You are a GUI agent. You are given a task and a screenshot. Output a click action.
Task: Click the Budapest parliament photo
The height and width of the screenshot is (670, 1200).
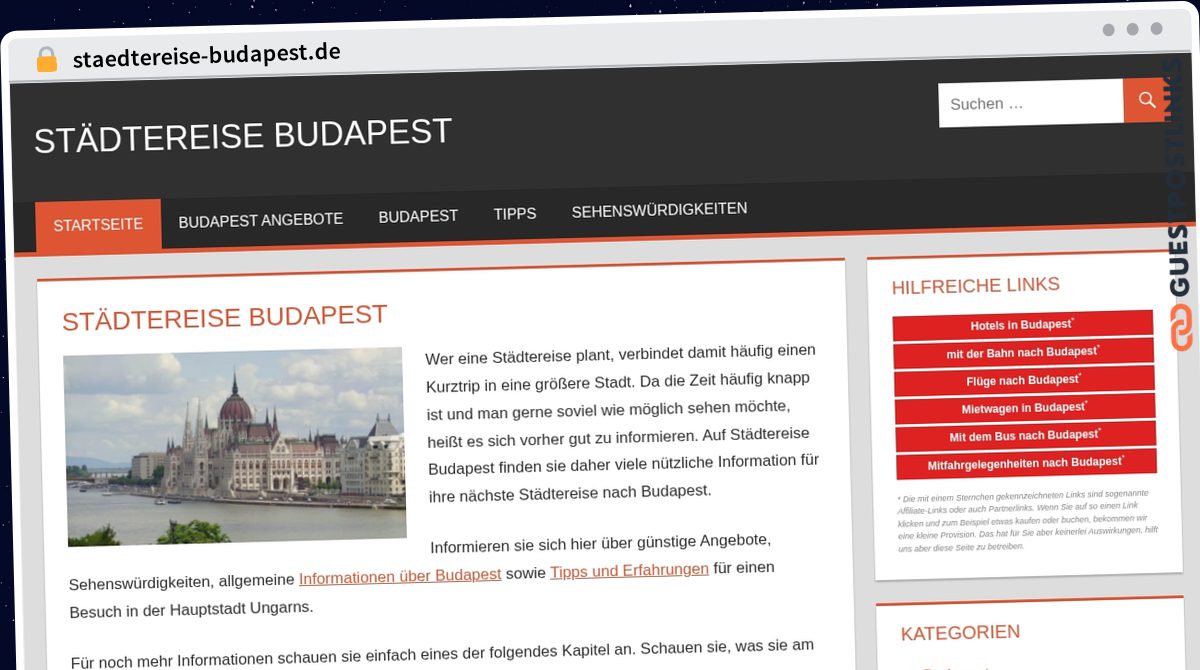235,446
